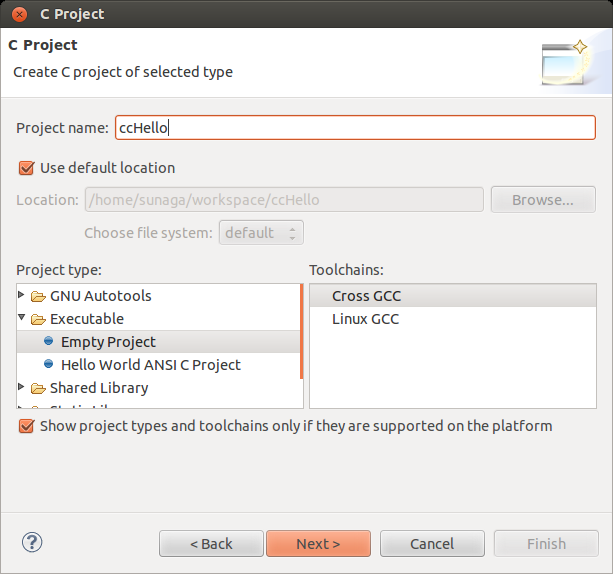Toggle Show project types only if supported checkbox
This screenshot has height=574, width=613.
(x=26, y=426)
